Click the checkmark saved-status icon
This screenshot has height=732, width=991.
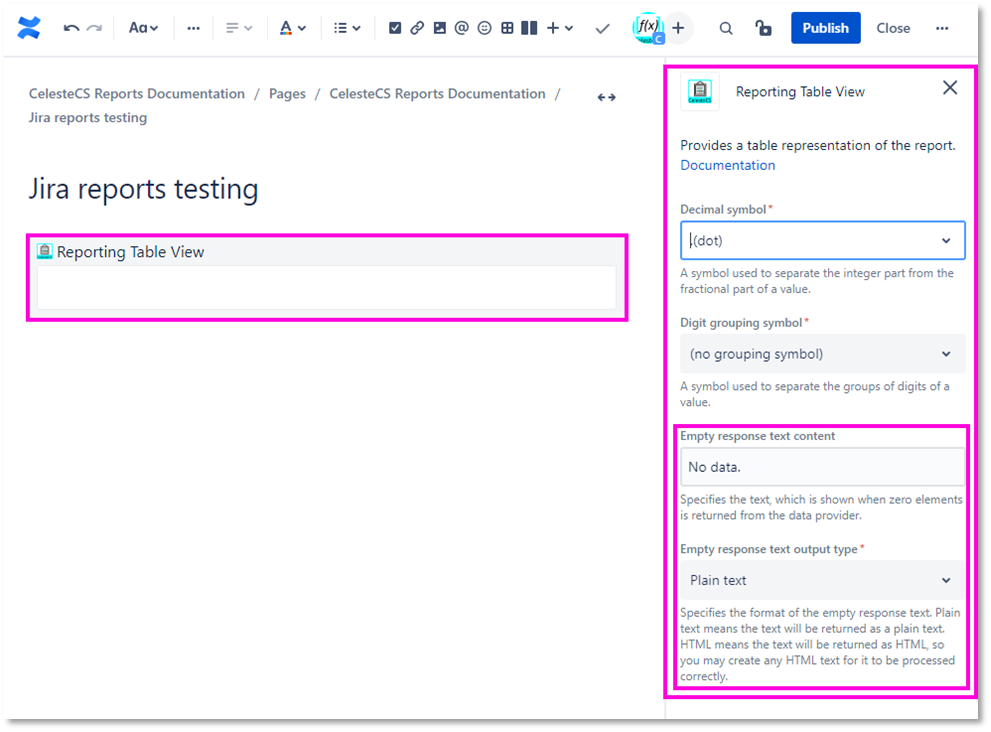tap(602, 28)
